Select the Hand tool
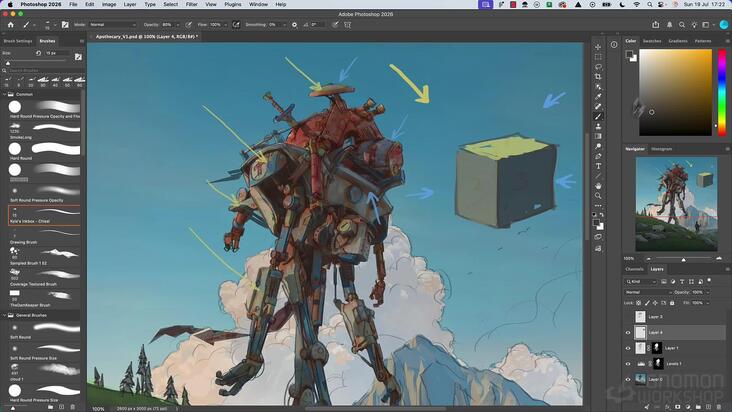Viewport: 732px width, 412px height. [598, 186]
